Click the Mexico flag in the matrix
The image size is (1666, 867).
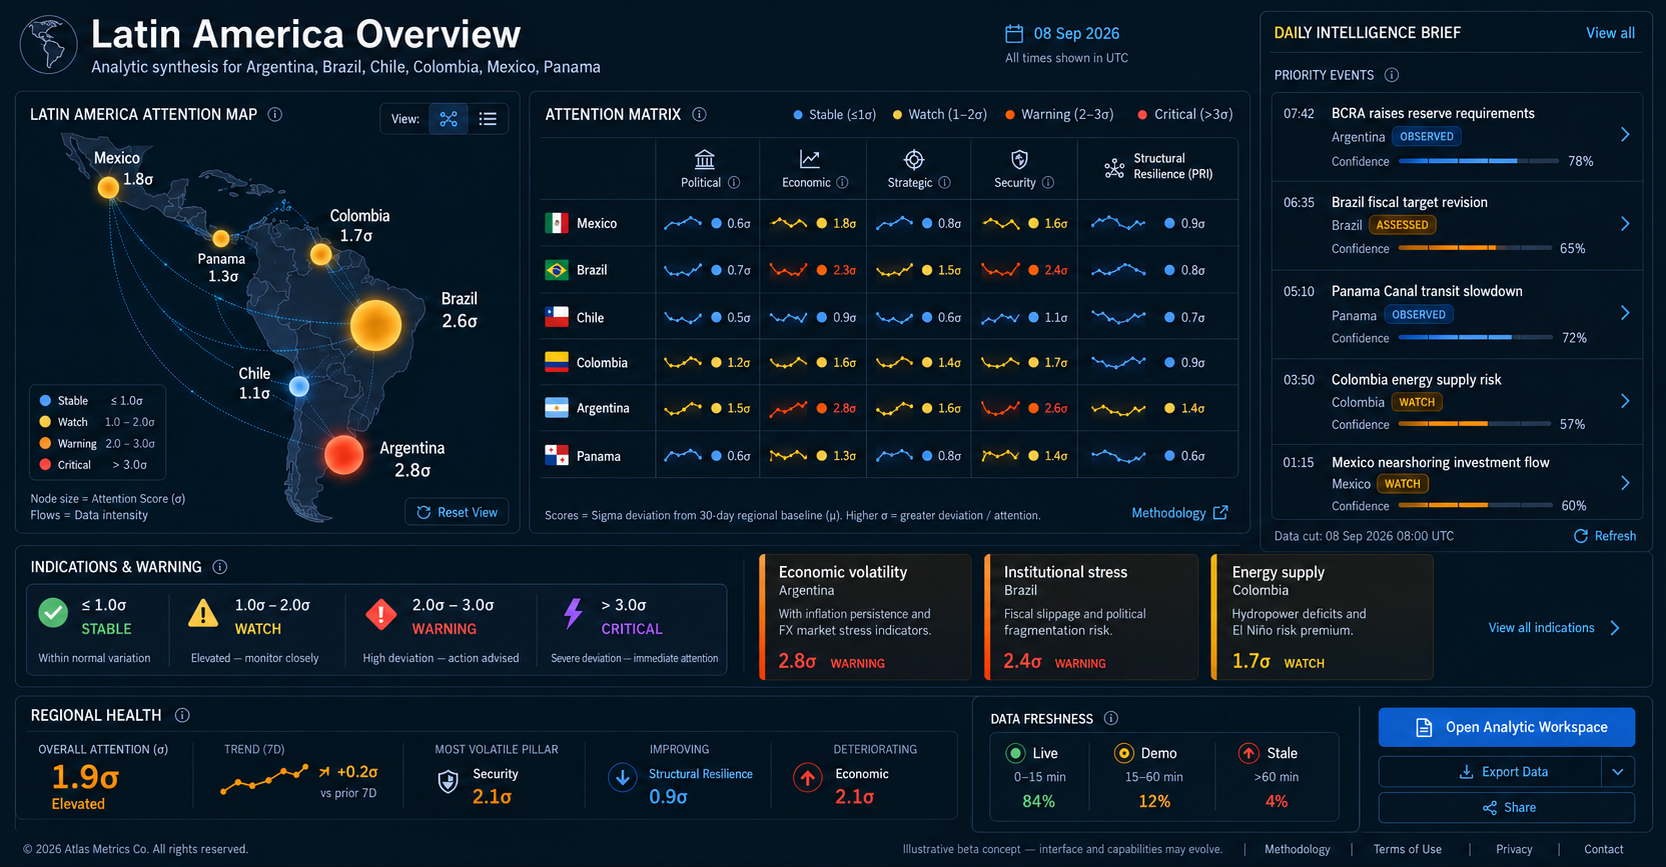[557, 223]
